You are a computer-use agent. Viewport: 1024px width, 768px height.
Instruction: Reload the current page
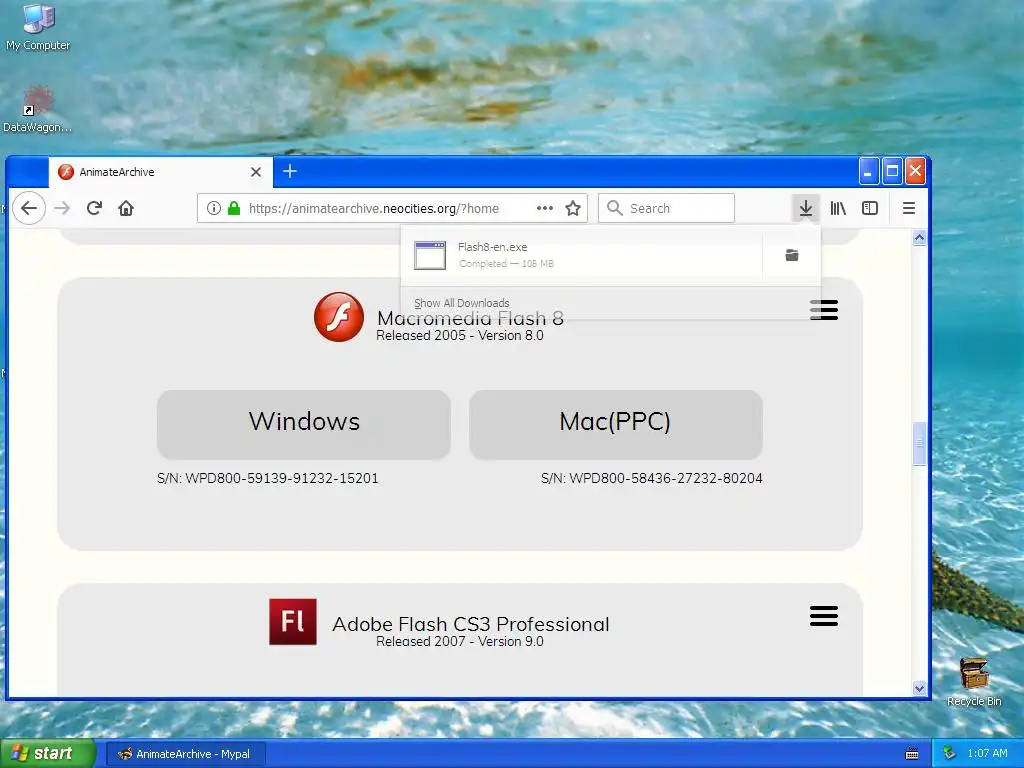[94, 208]
